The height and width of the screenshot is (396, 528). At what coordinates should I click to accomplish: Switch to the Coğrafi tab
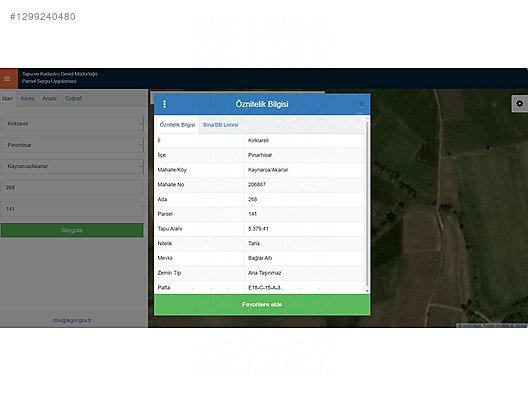point(73,98)
